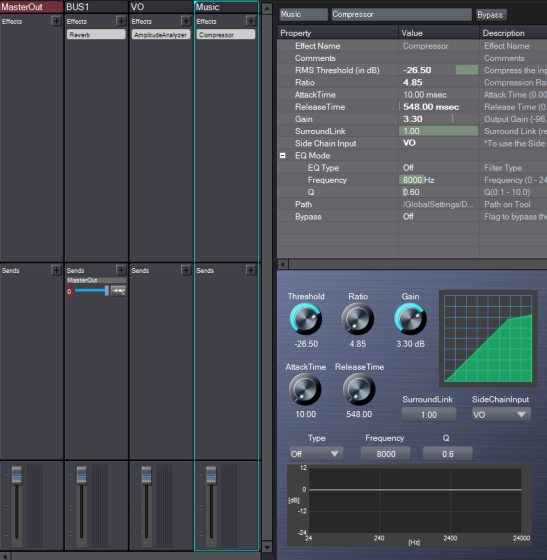This screenshot has width=547, height=560.
Task: Click the mixer horizontal scroll left arrow
Action: pos(5,556)
